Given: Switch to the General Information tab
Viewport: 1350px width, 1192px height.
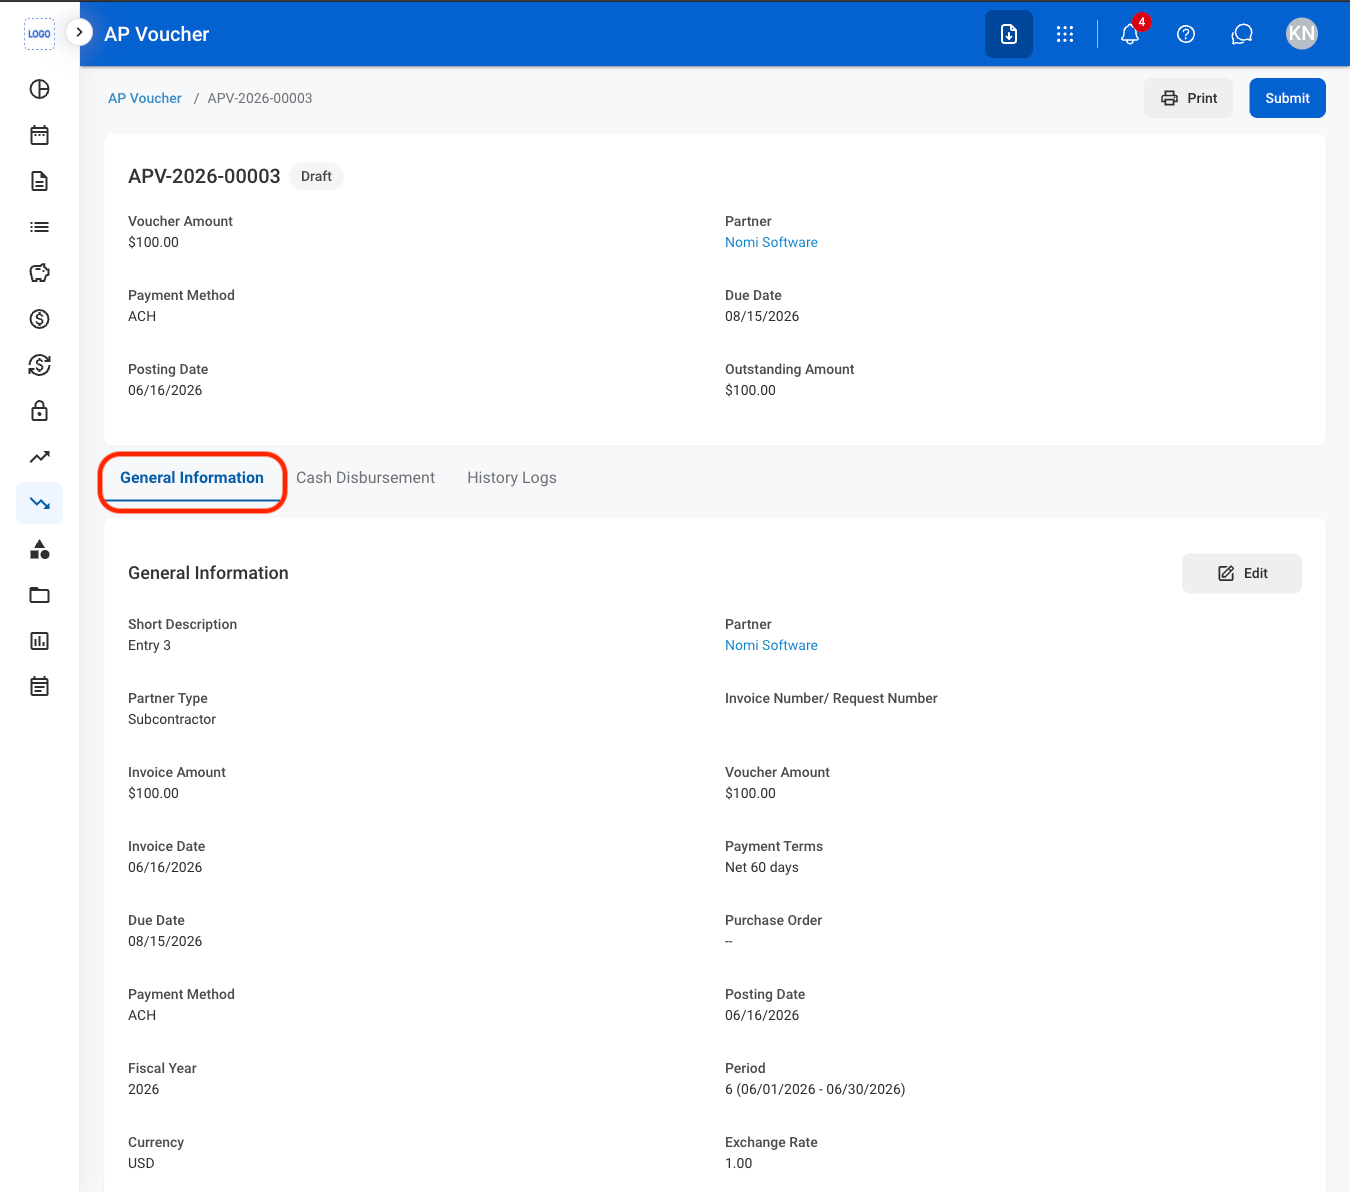Looking at the screenshot, I should pos(192,478).
